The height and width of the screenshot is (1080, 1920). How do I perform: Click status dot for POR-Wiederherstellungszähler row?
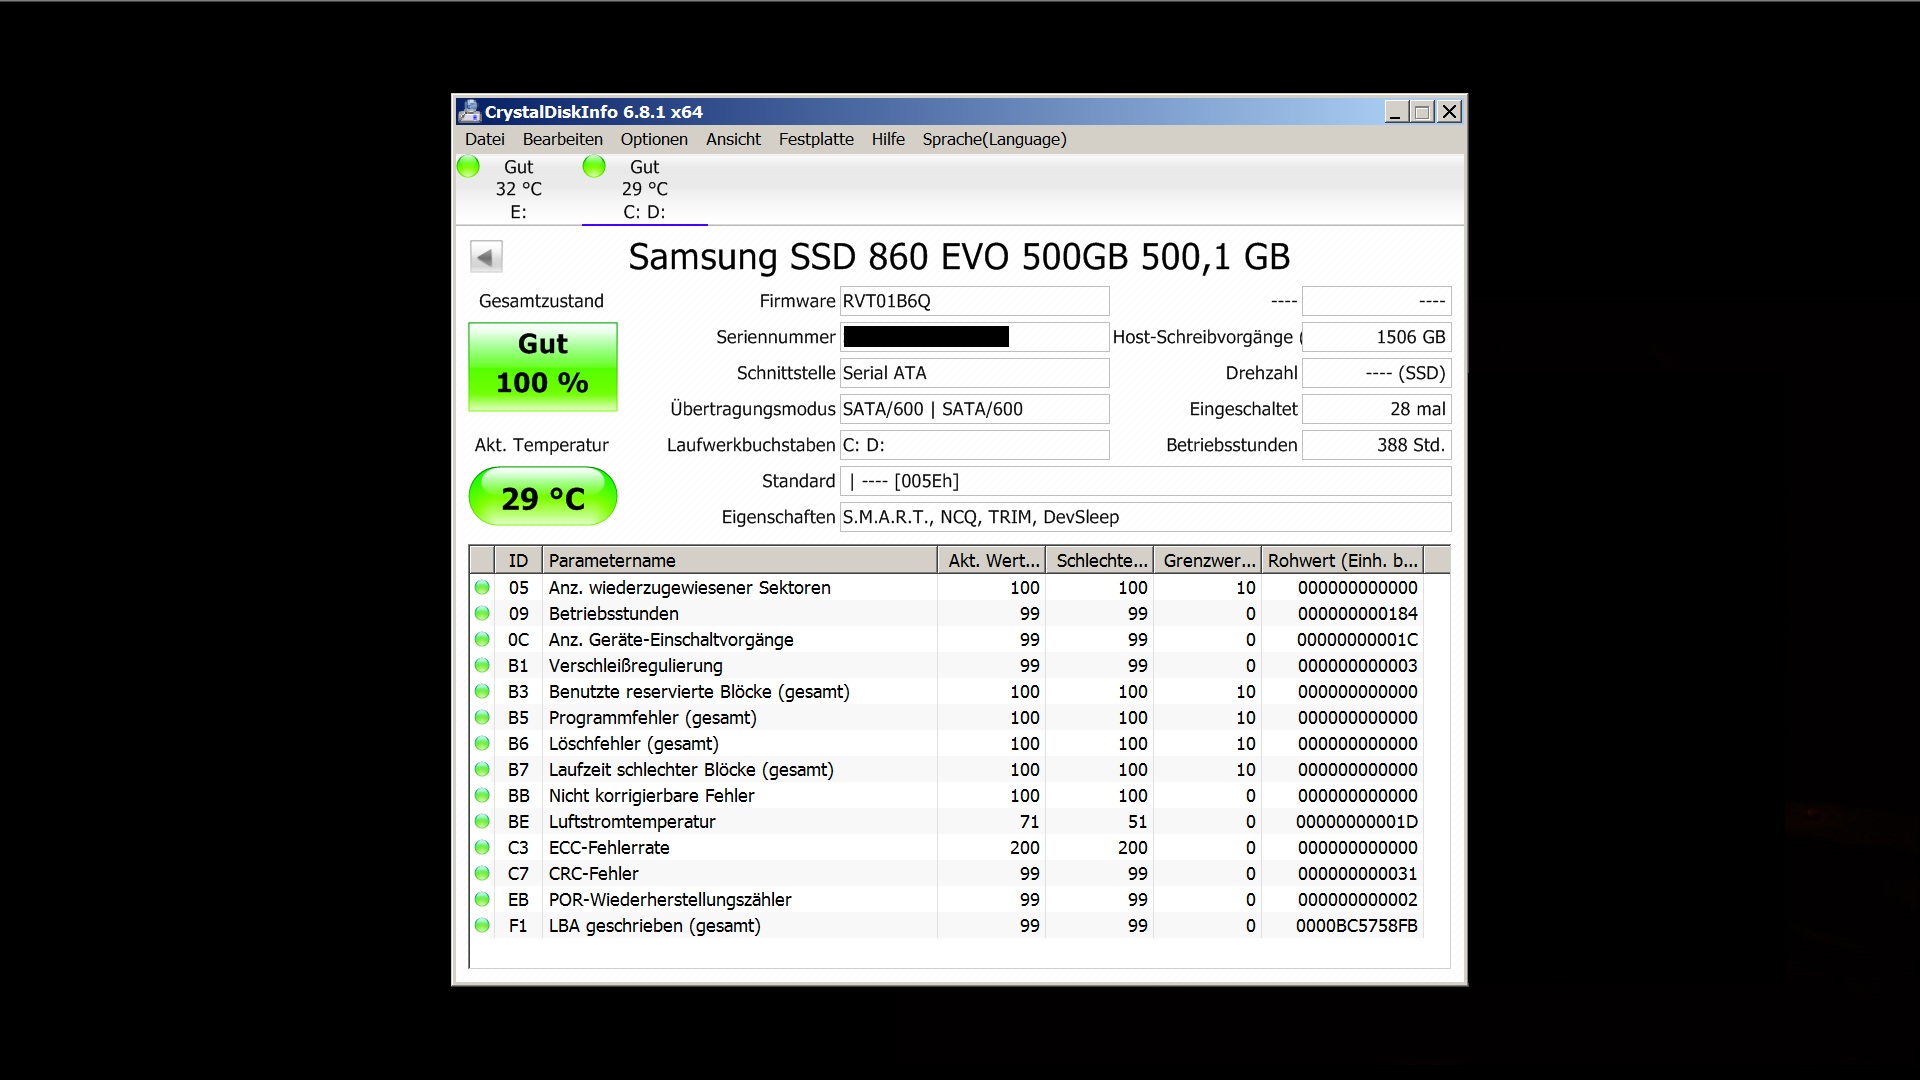(482, 900)
